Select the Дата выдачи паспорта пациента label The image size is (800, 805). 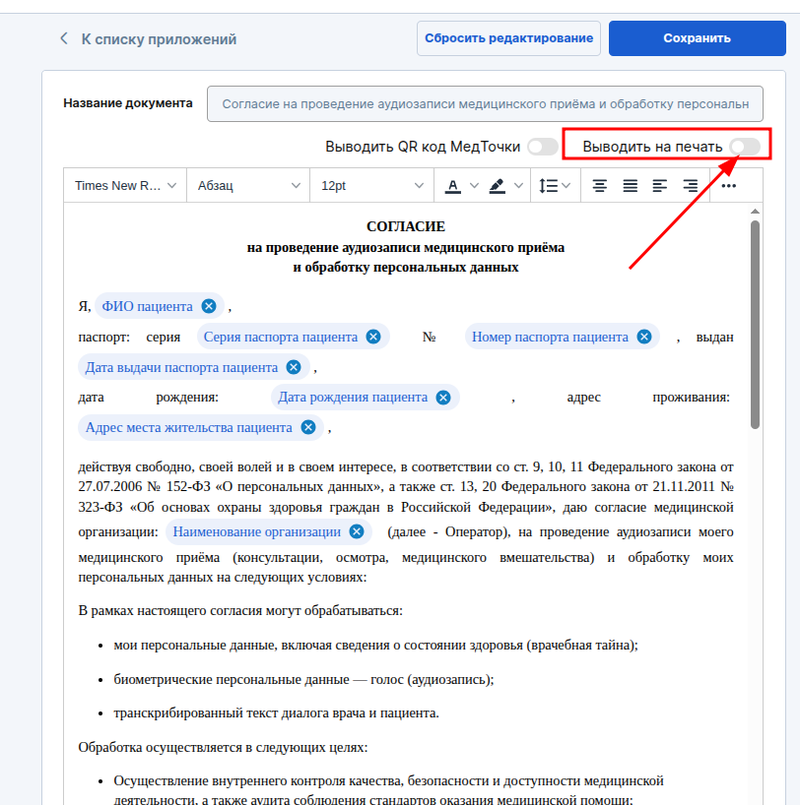pos(181,368)
